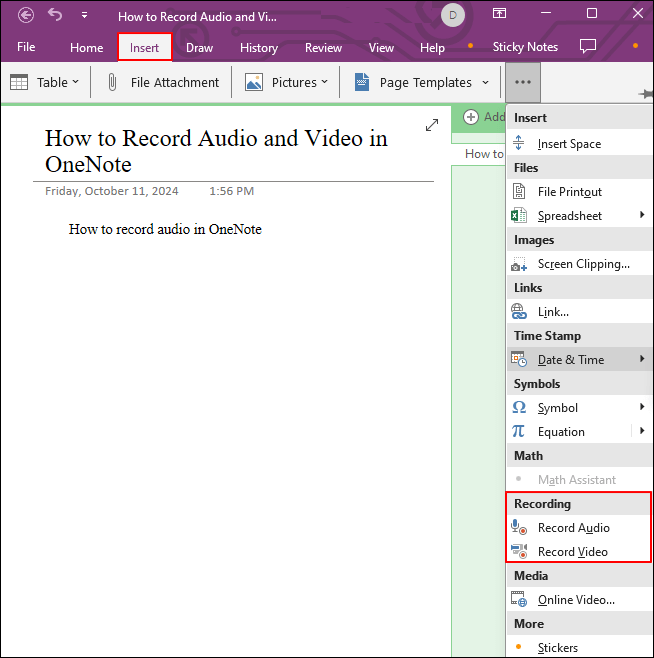Click the Undo icon in title bar
Image resolution: width=654 pixels, height=658 pixels.
tap(55, 15)
